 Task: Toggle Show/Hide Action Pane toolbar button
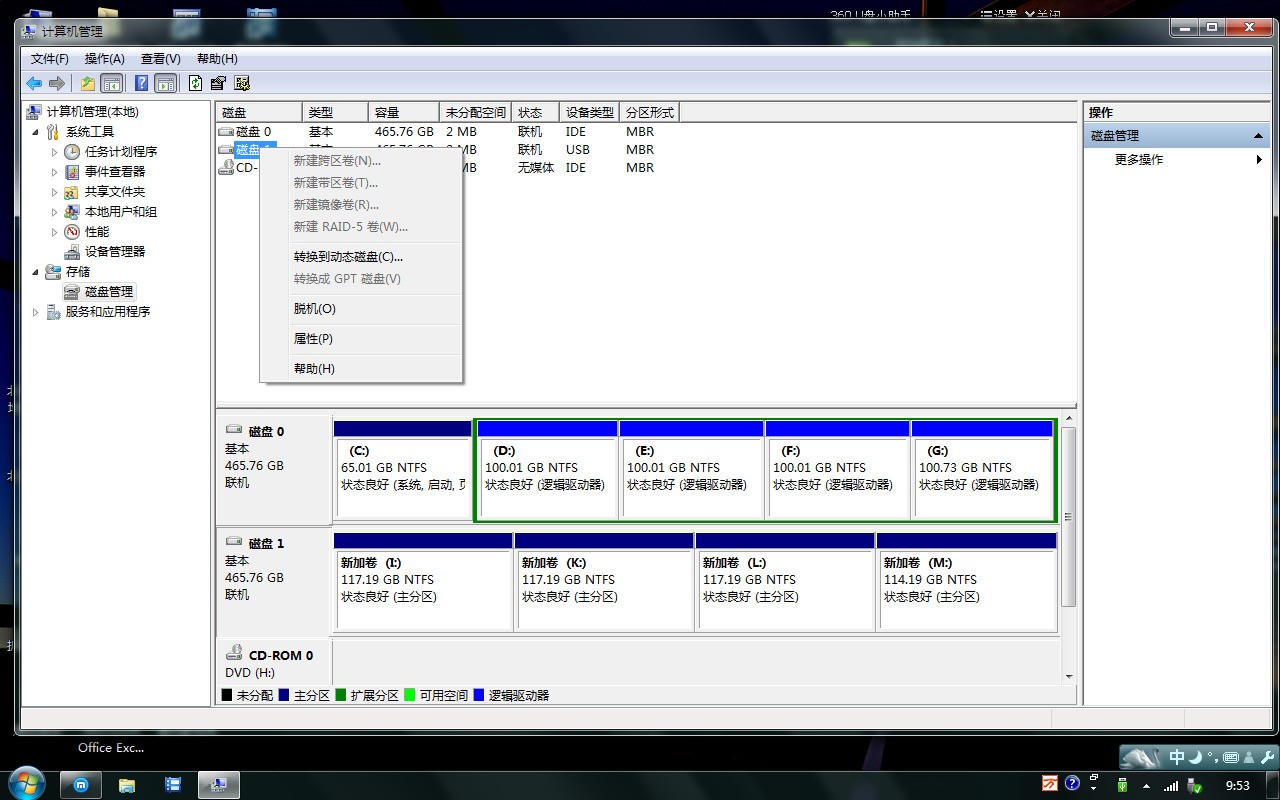click(x=166, y=84)
